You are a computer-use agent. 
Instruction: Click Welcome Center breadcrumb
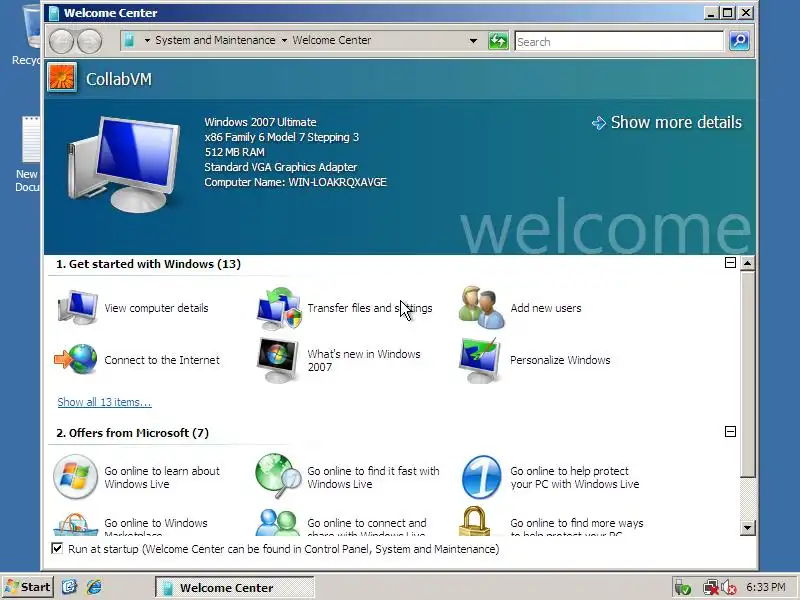pyautogui.click(x=332, y=40)
